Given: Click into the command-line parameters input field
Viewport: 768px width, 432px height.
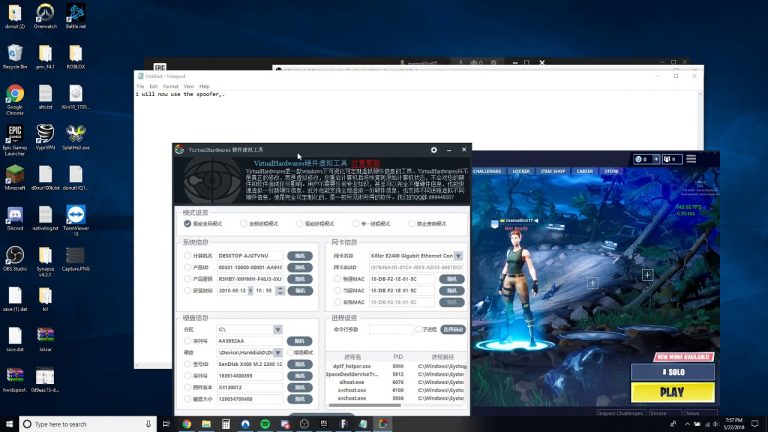Looking at the screenshot, I should pos(390,329).
